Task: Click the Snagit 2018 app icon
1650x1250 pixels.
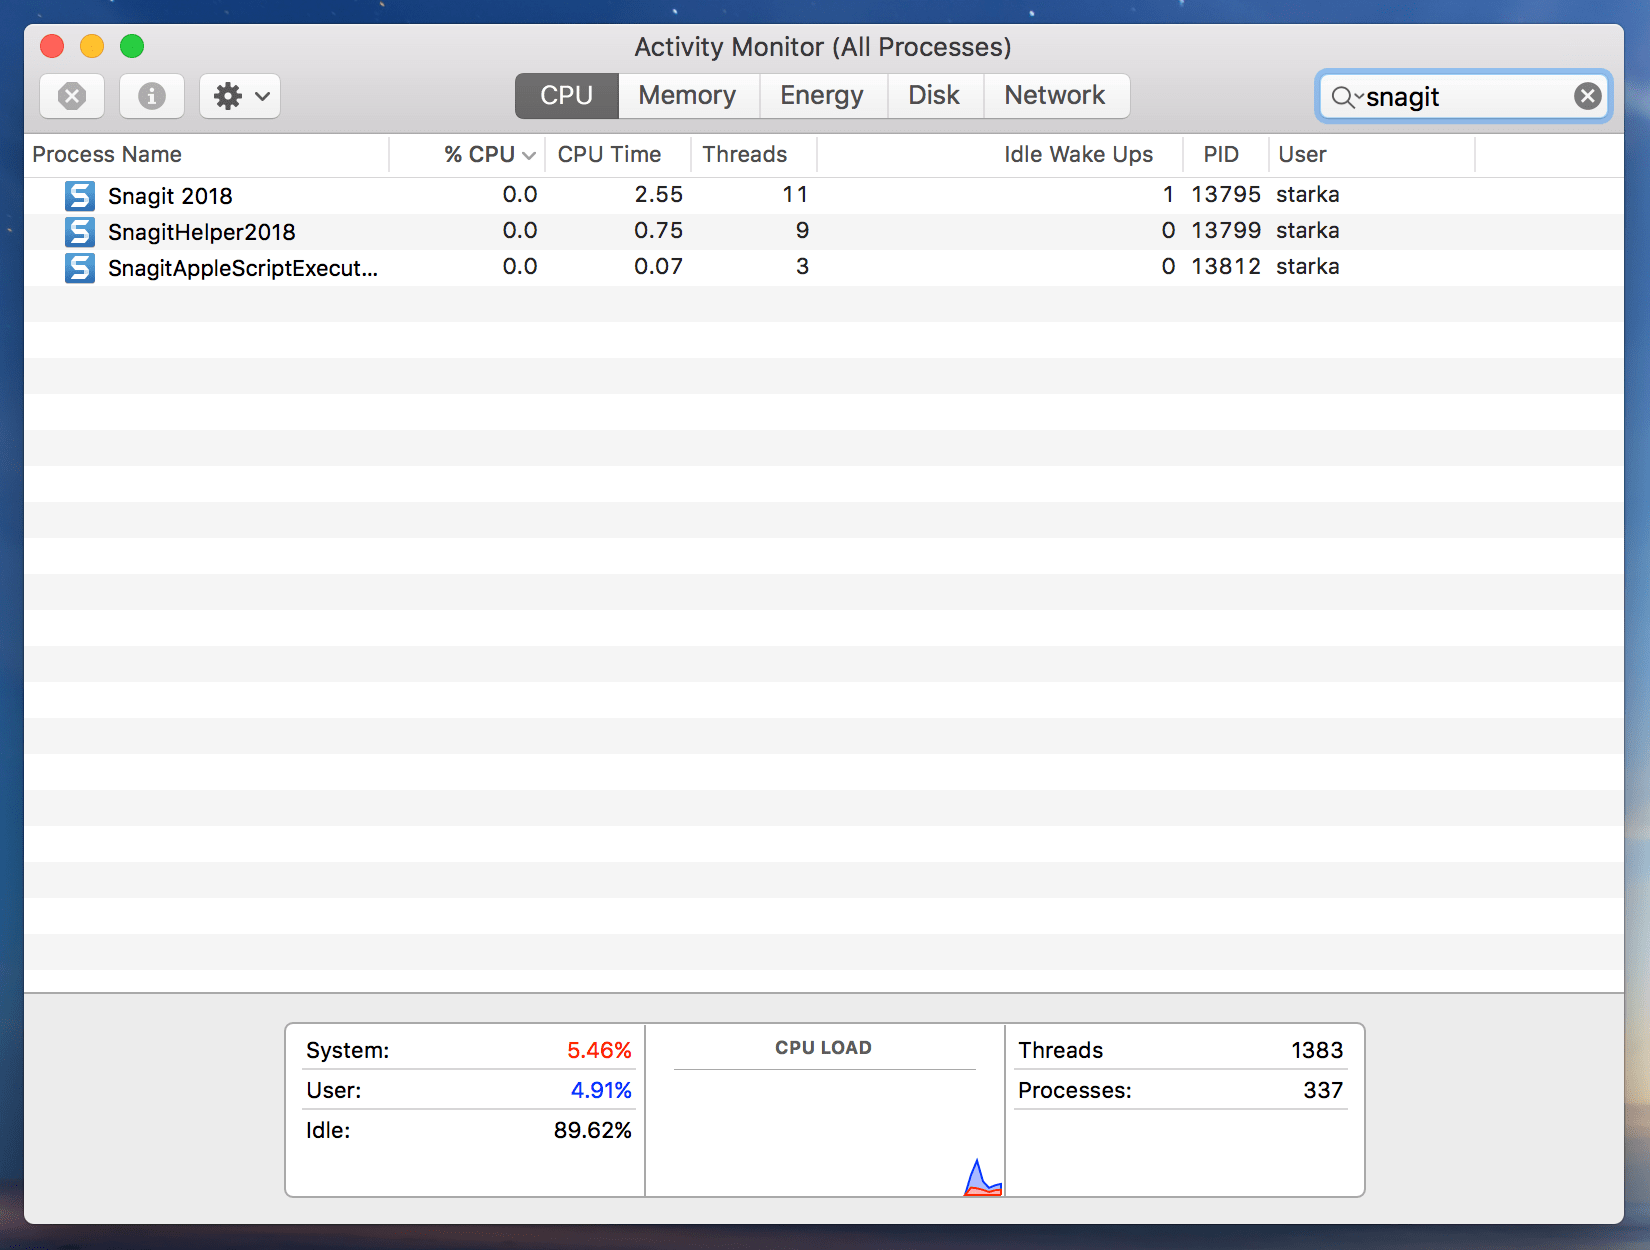Action: 80,195
